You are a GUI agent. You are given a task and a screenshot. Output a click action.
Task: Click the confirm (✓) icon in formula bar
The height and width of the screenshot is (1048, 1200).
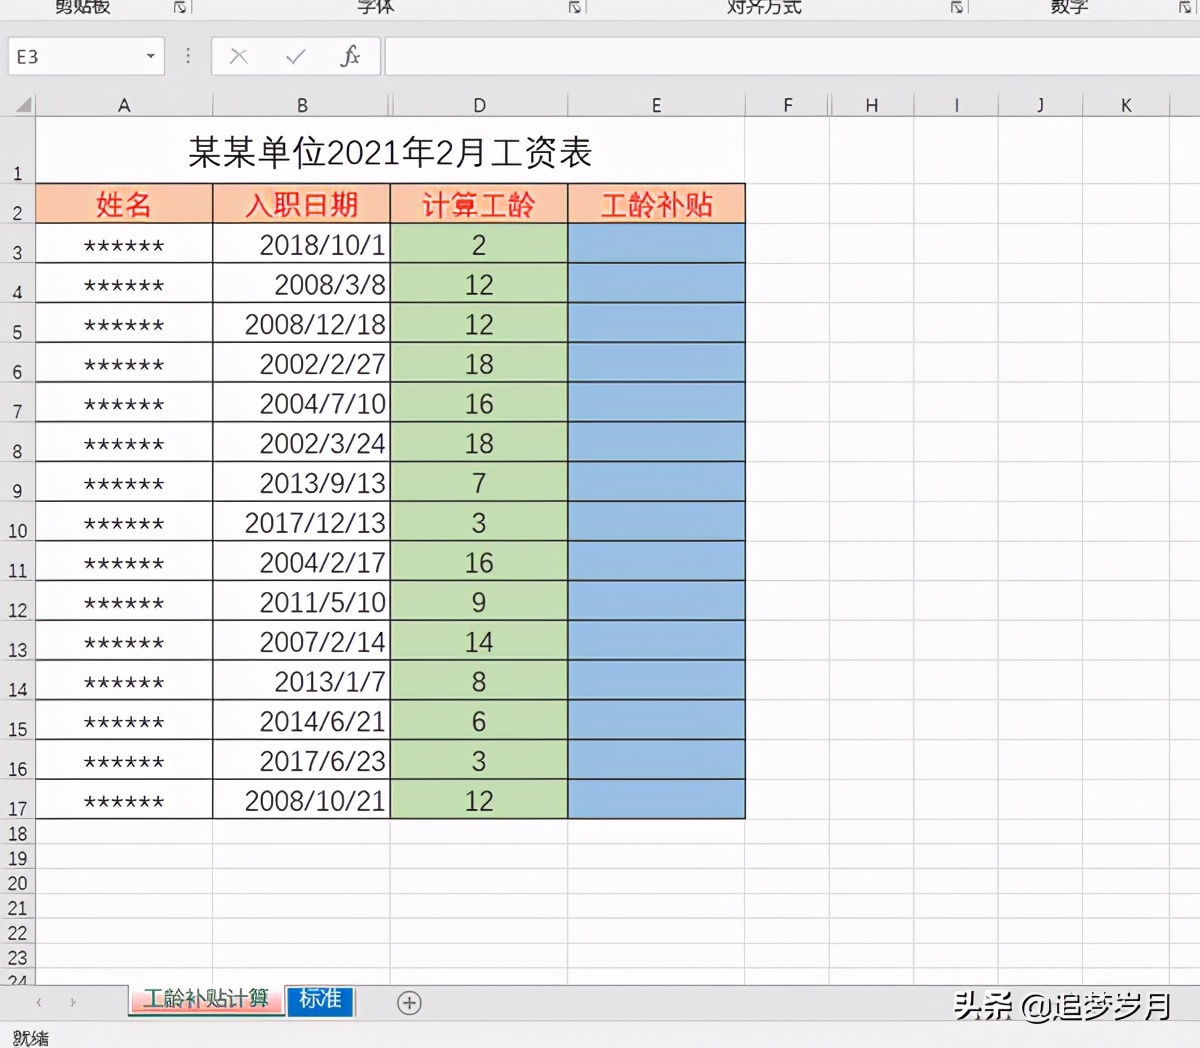[294, 56]
